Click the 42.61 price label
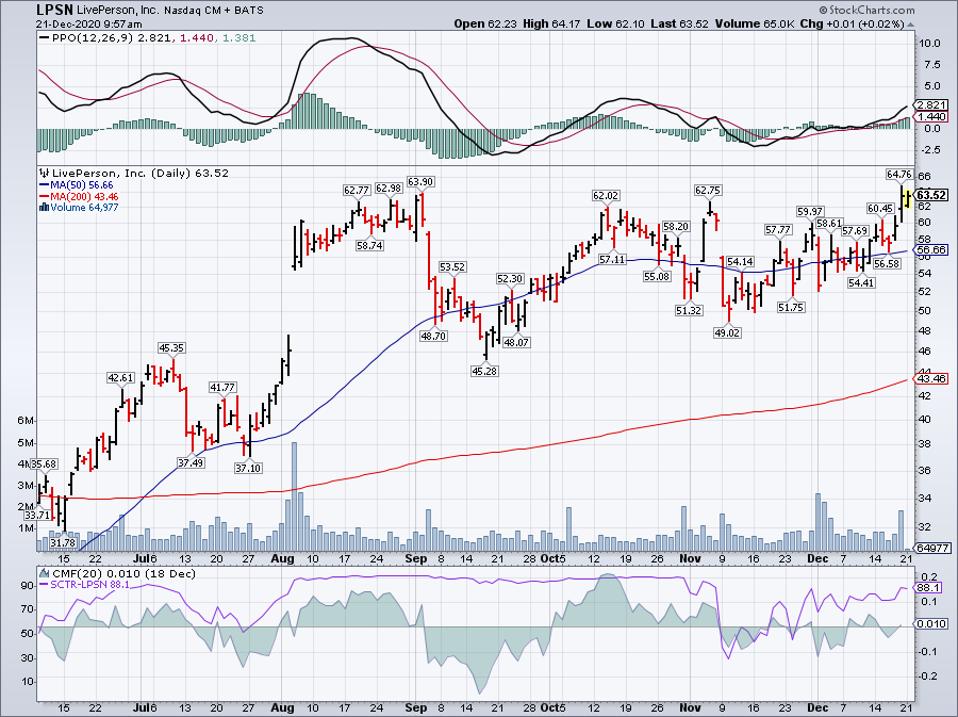The height and width of the screenshot is (717, 958). pos(120,377)
